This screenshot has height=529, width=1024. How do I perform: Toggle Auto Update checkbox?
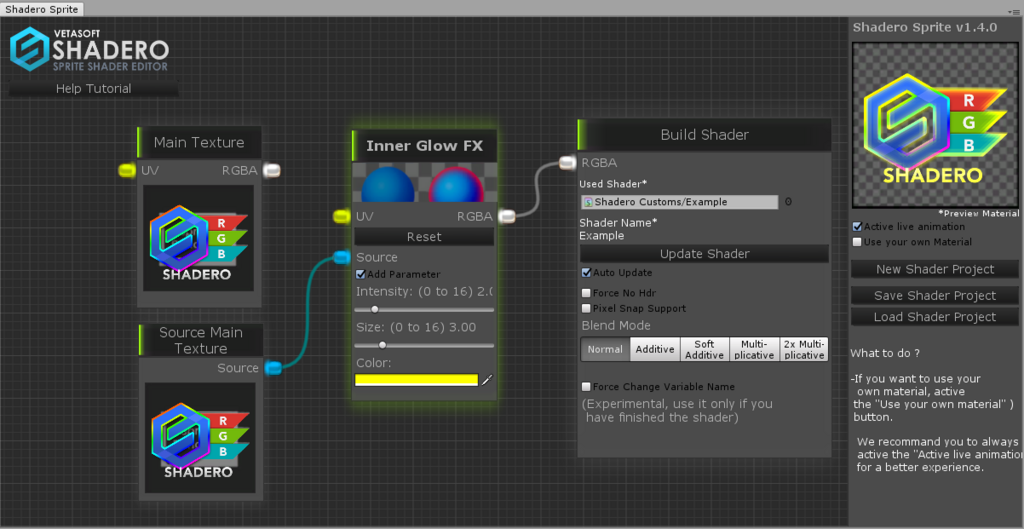[586, 272]
